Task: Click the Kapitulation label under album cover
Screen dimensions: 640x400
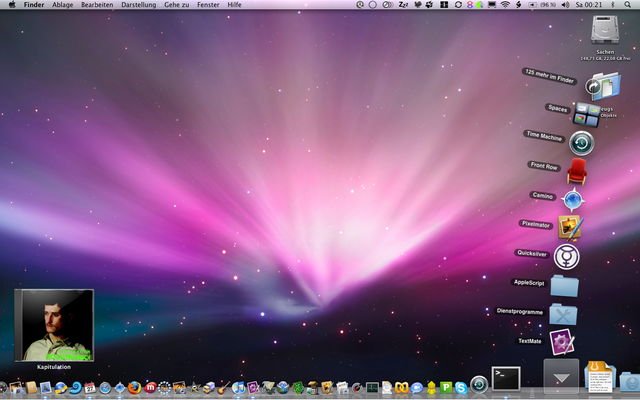Action: coord(54,367)
